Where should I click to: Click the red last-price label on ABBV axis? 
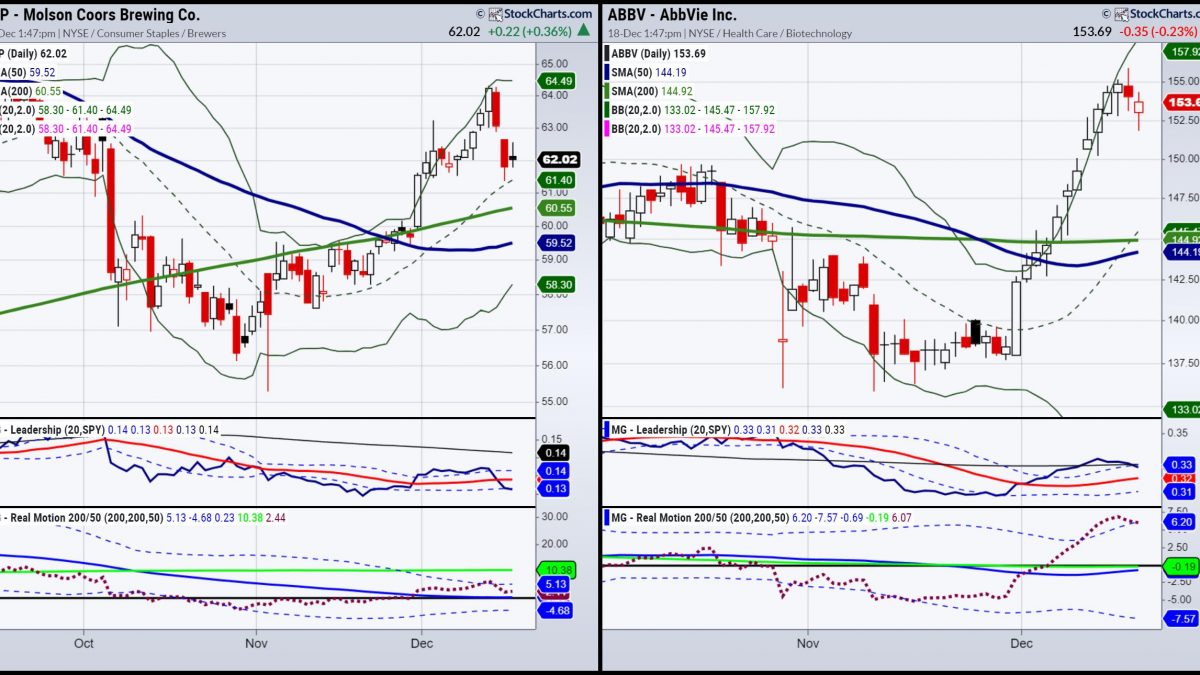click(x=1181, y=102)
